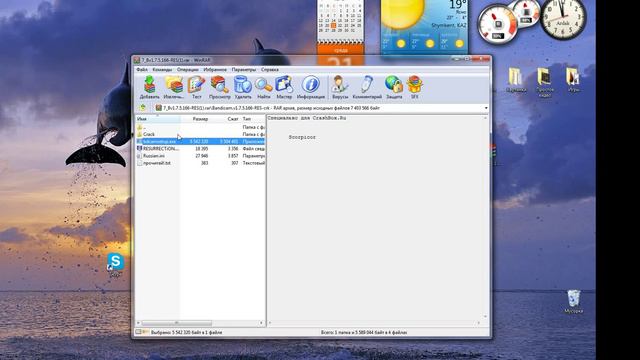Select the highlighted .exe file row
640x360 pixels.
pos(200,142)
